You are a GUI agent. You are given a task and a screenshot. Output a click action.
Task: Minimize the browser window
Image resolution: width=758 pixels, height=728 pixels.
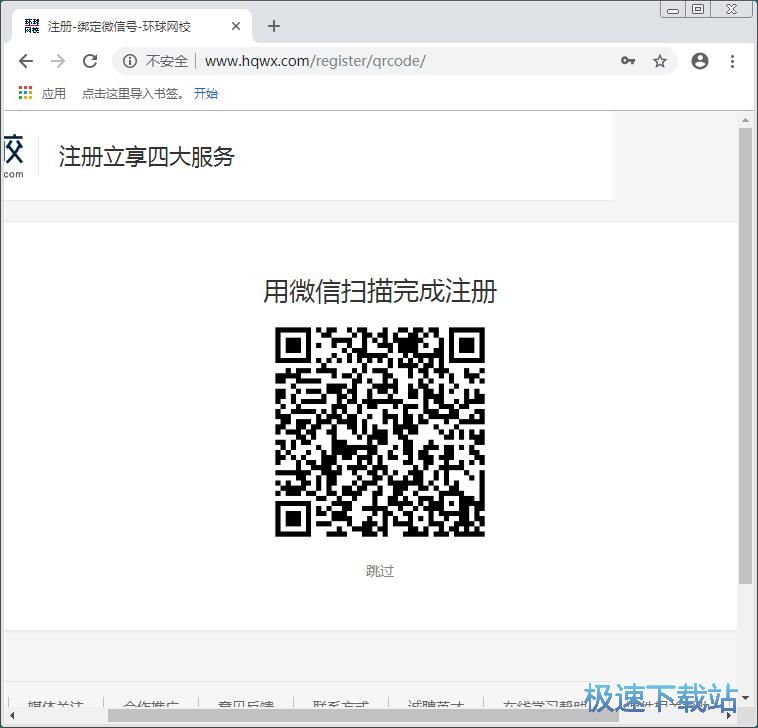(673, 9)
